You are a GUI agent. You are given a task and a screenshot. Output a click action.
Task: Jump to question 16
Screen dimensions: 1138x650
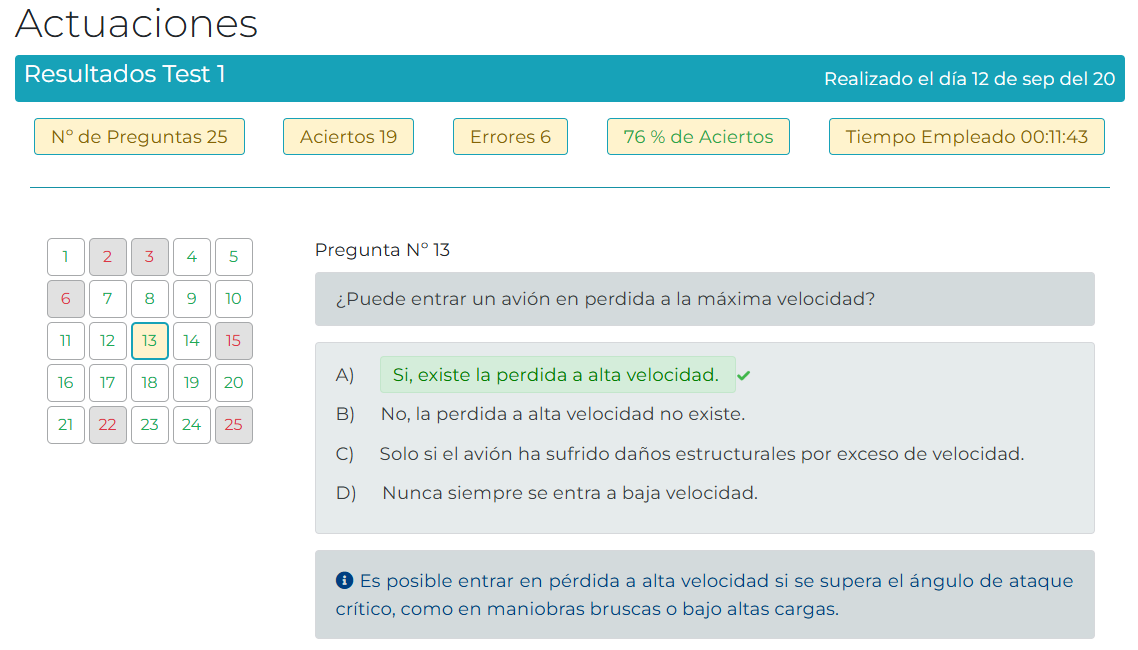[65, 383]
